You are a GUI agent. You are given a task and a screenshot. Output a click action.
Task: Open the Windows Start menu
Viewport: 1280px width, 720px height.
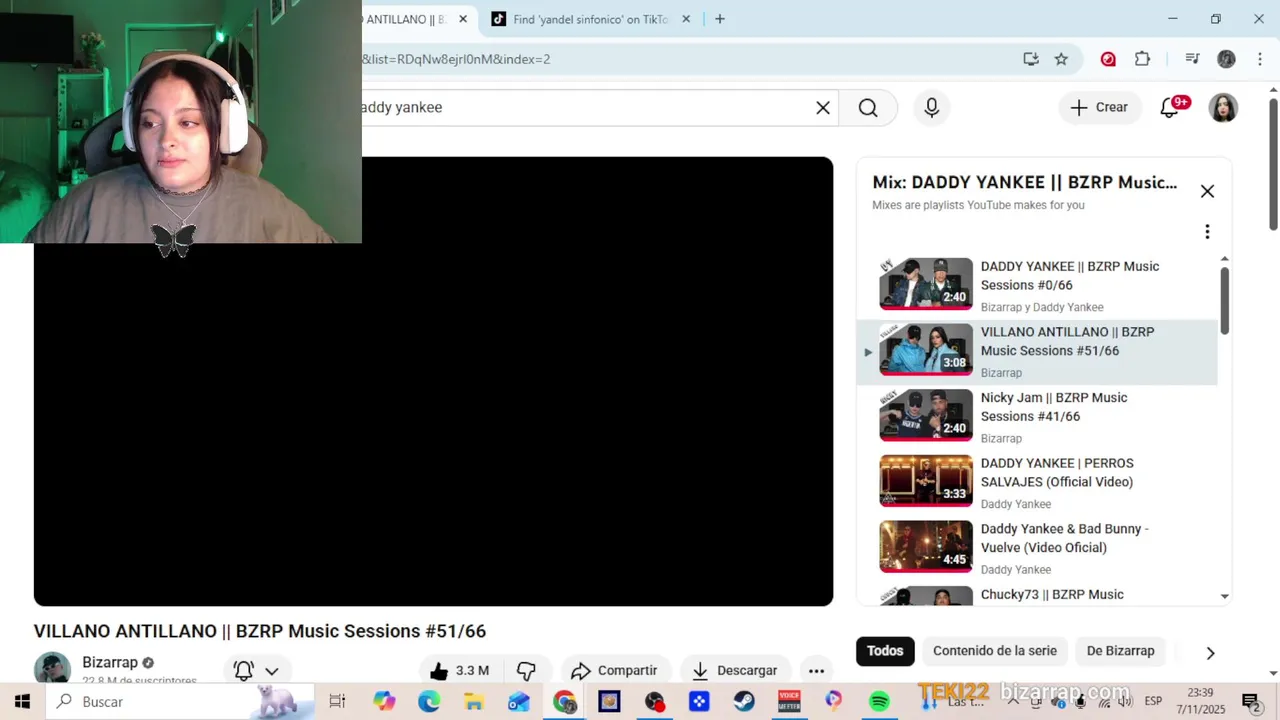(22, 702)
